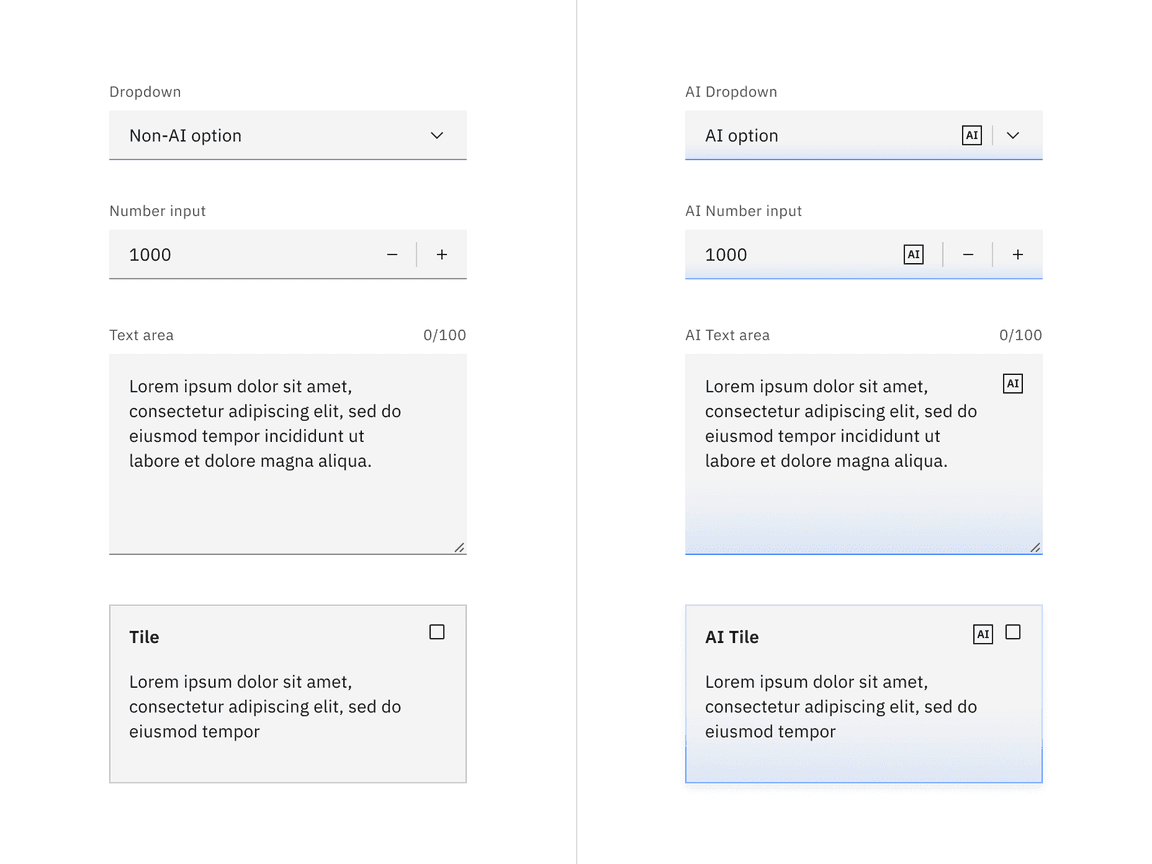The width and height of the screenshot is (1152, 864).
Task: Expand the AI Dropdown via its chevron
Action: (1013, 135)
